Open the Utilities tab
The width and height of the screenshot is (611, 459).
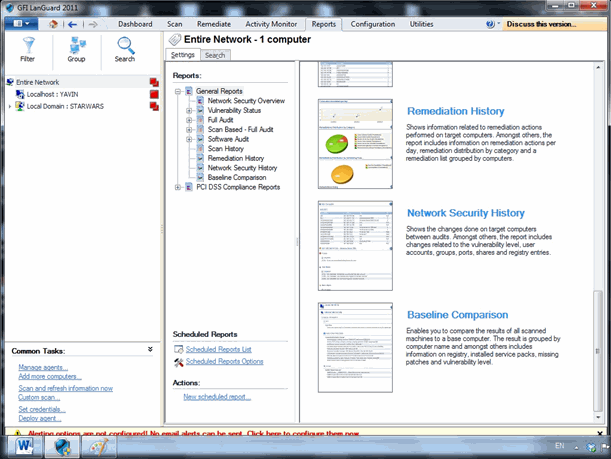[x=421, y=24]
